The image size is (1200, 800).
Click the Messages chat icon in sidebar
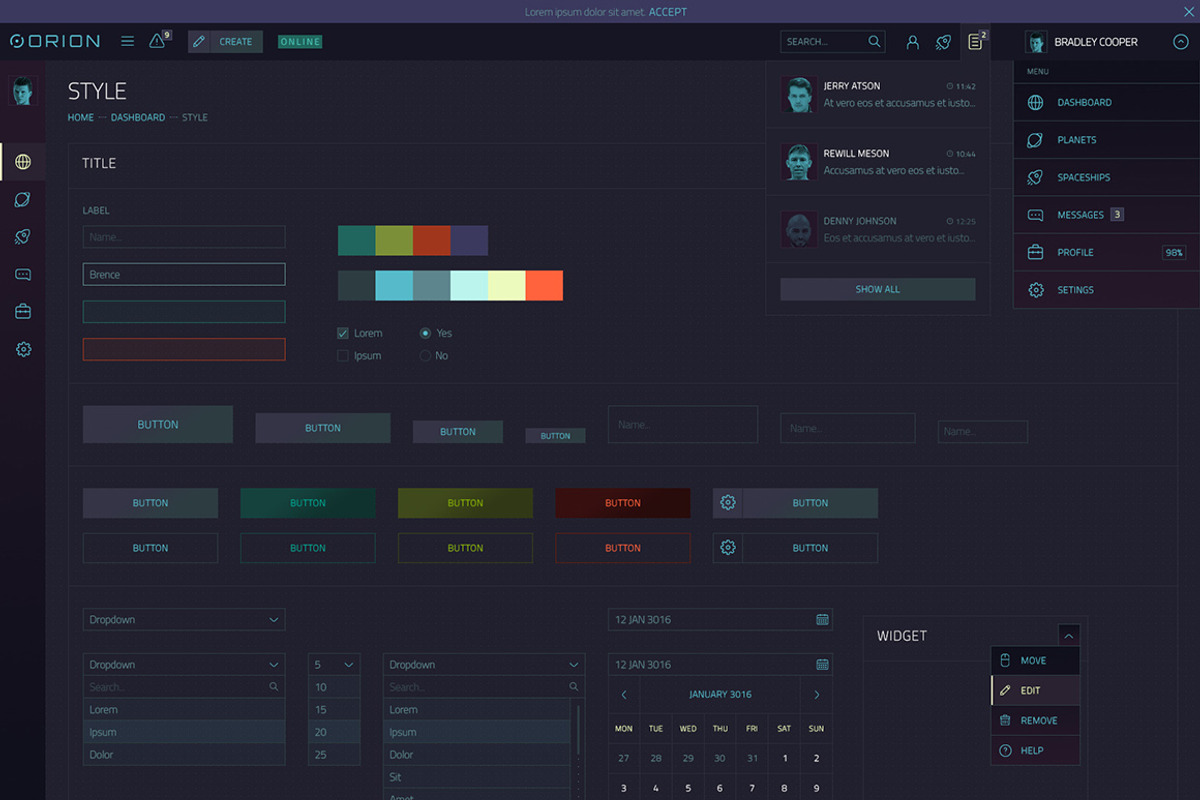[22, 274]
